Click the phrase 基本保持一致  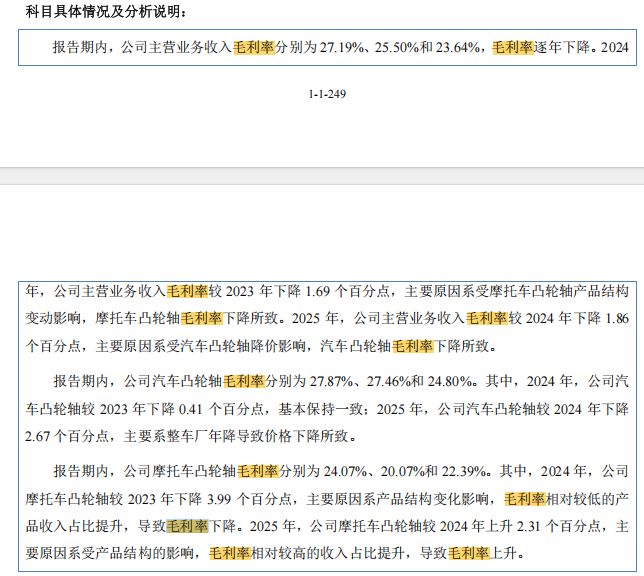[320, 409]
